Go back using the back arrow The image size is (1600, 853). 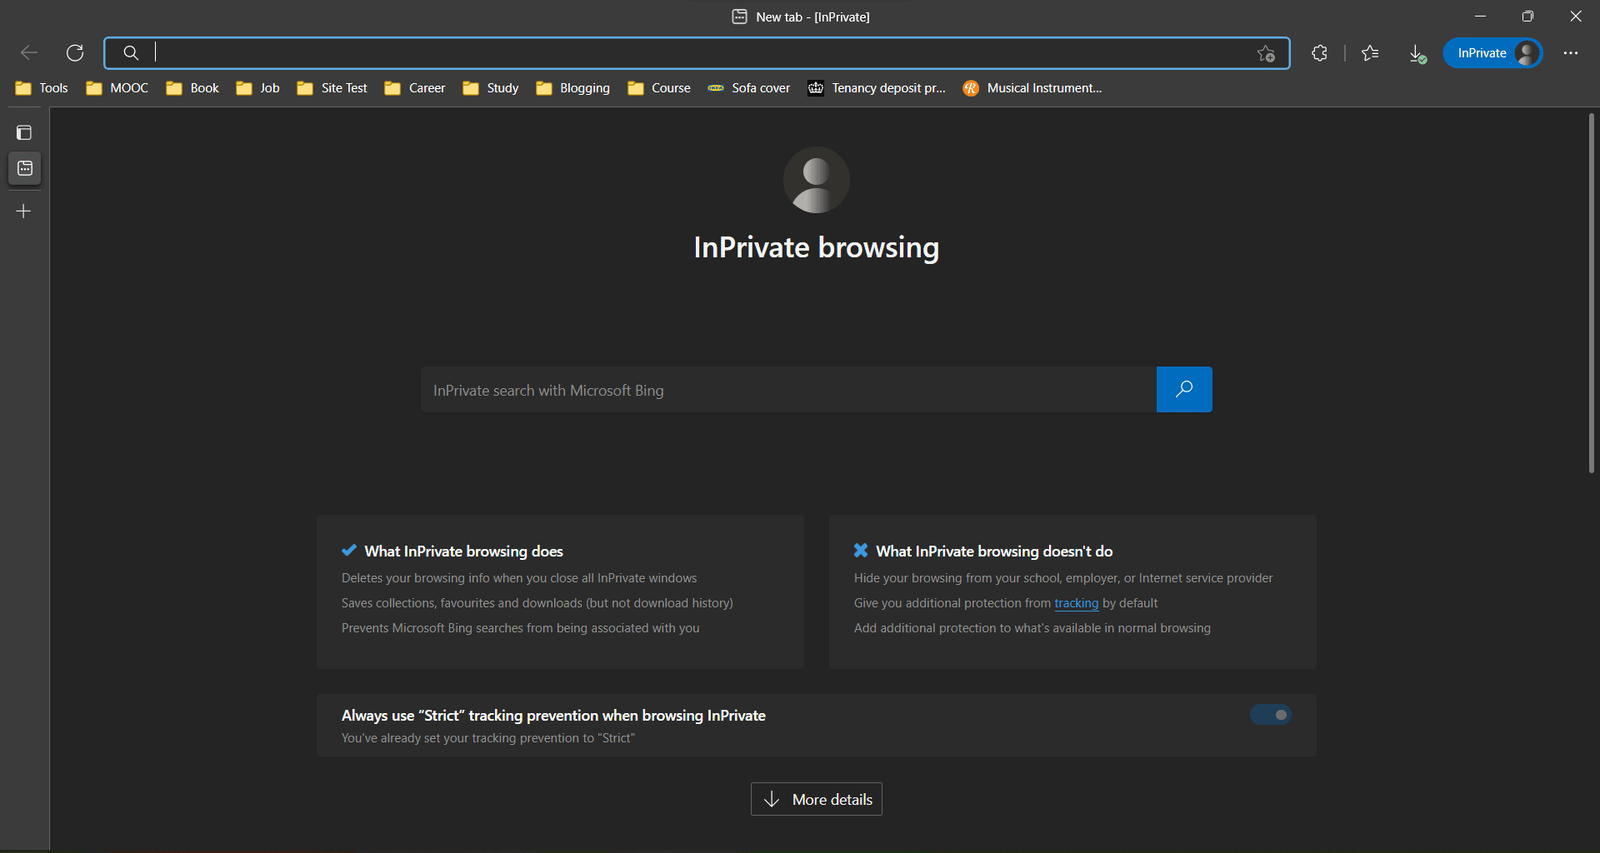coord(29,53)
